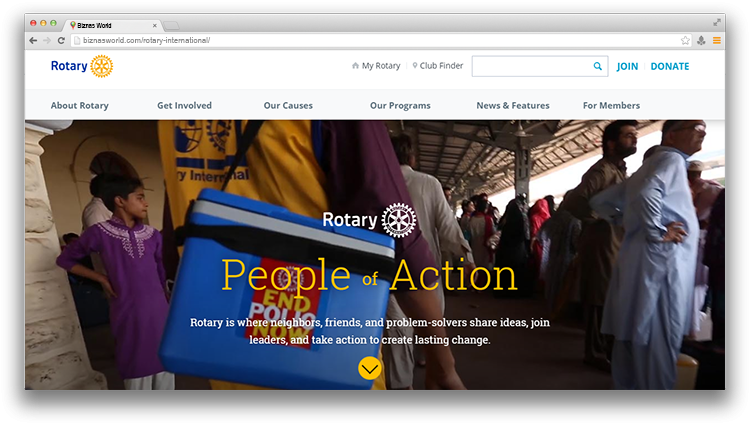The height and width of the screenshot is (425, 750).
Task: Open the Get Involved menu
Action: [184, 105]
